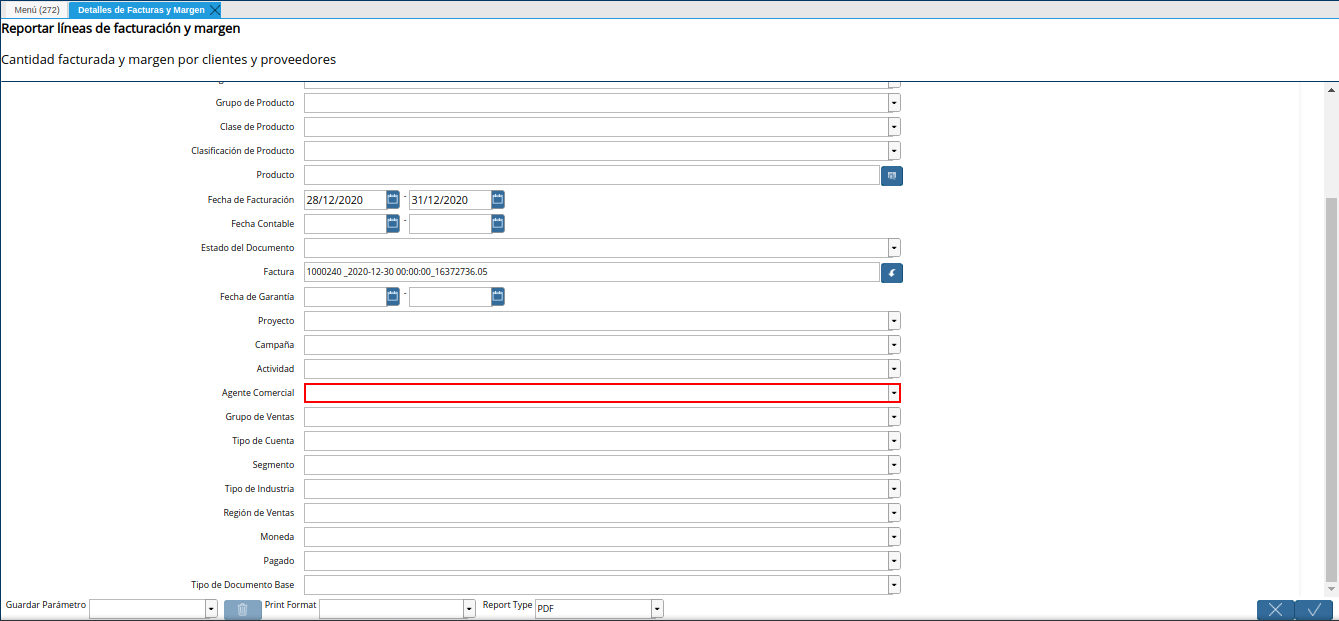The height and width of the screenshot is (621, 1339).
Task: Expand the Actividad dropdown
Action: 894,369
